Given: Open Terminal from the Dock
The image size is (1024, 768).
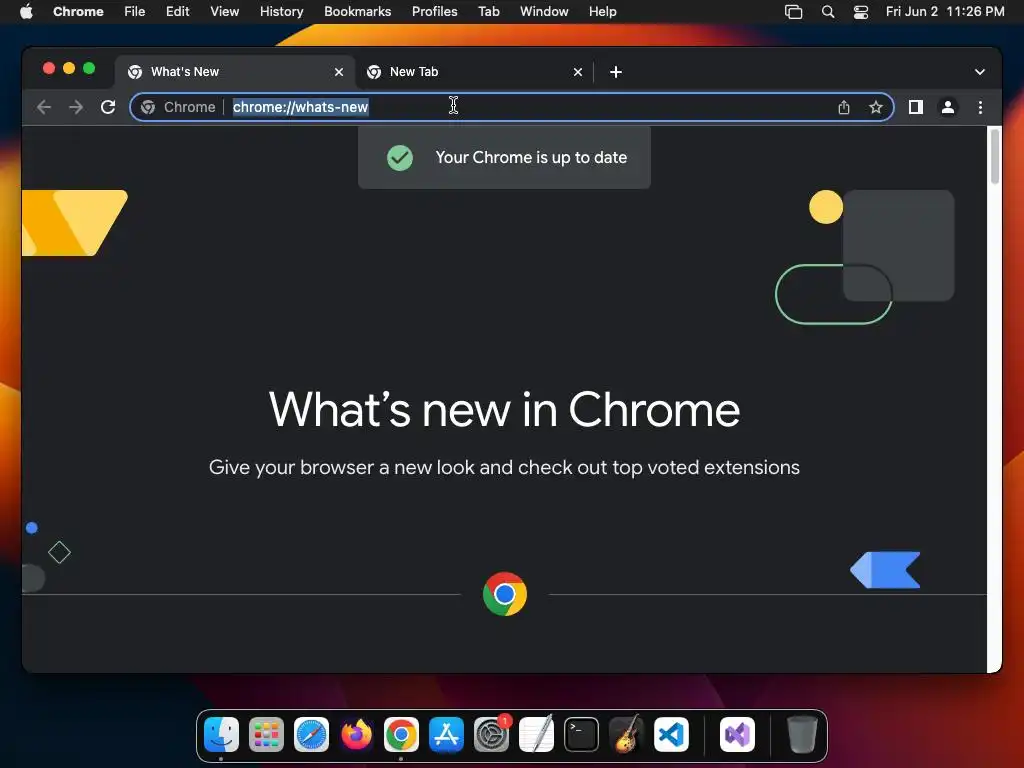Looking at the screenshot, I should [581, 734].
